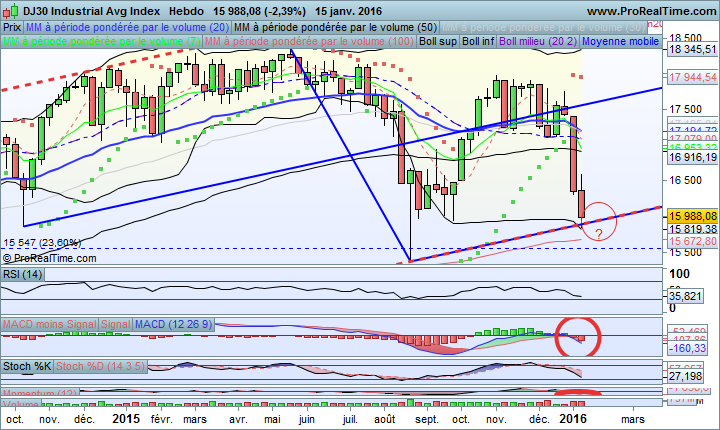Screen dimensions: 720x430
Task: Click the Hebdo timeframe text in title
Action: click(x=186, y=11)
